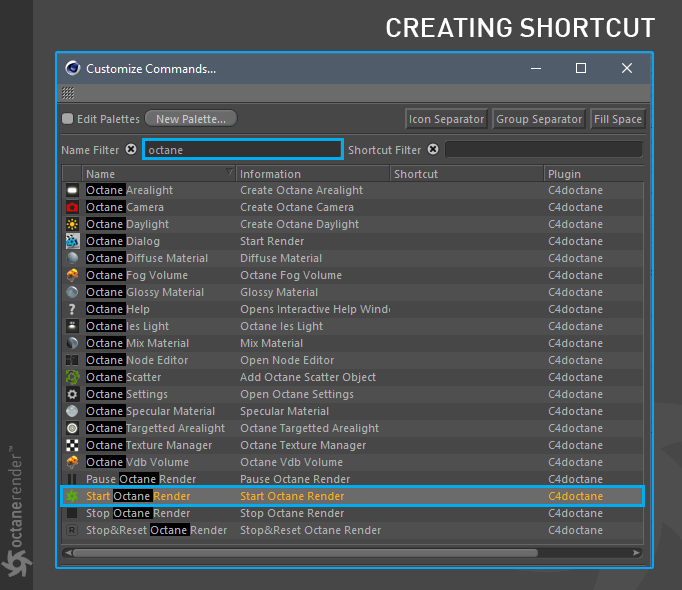Sort by the Plugin column header
The height and width of the screenshot is (590, 682).
(x=594, y=174)
